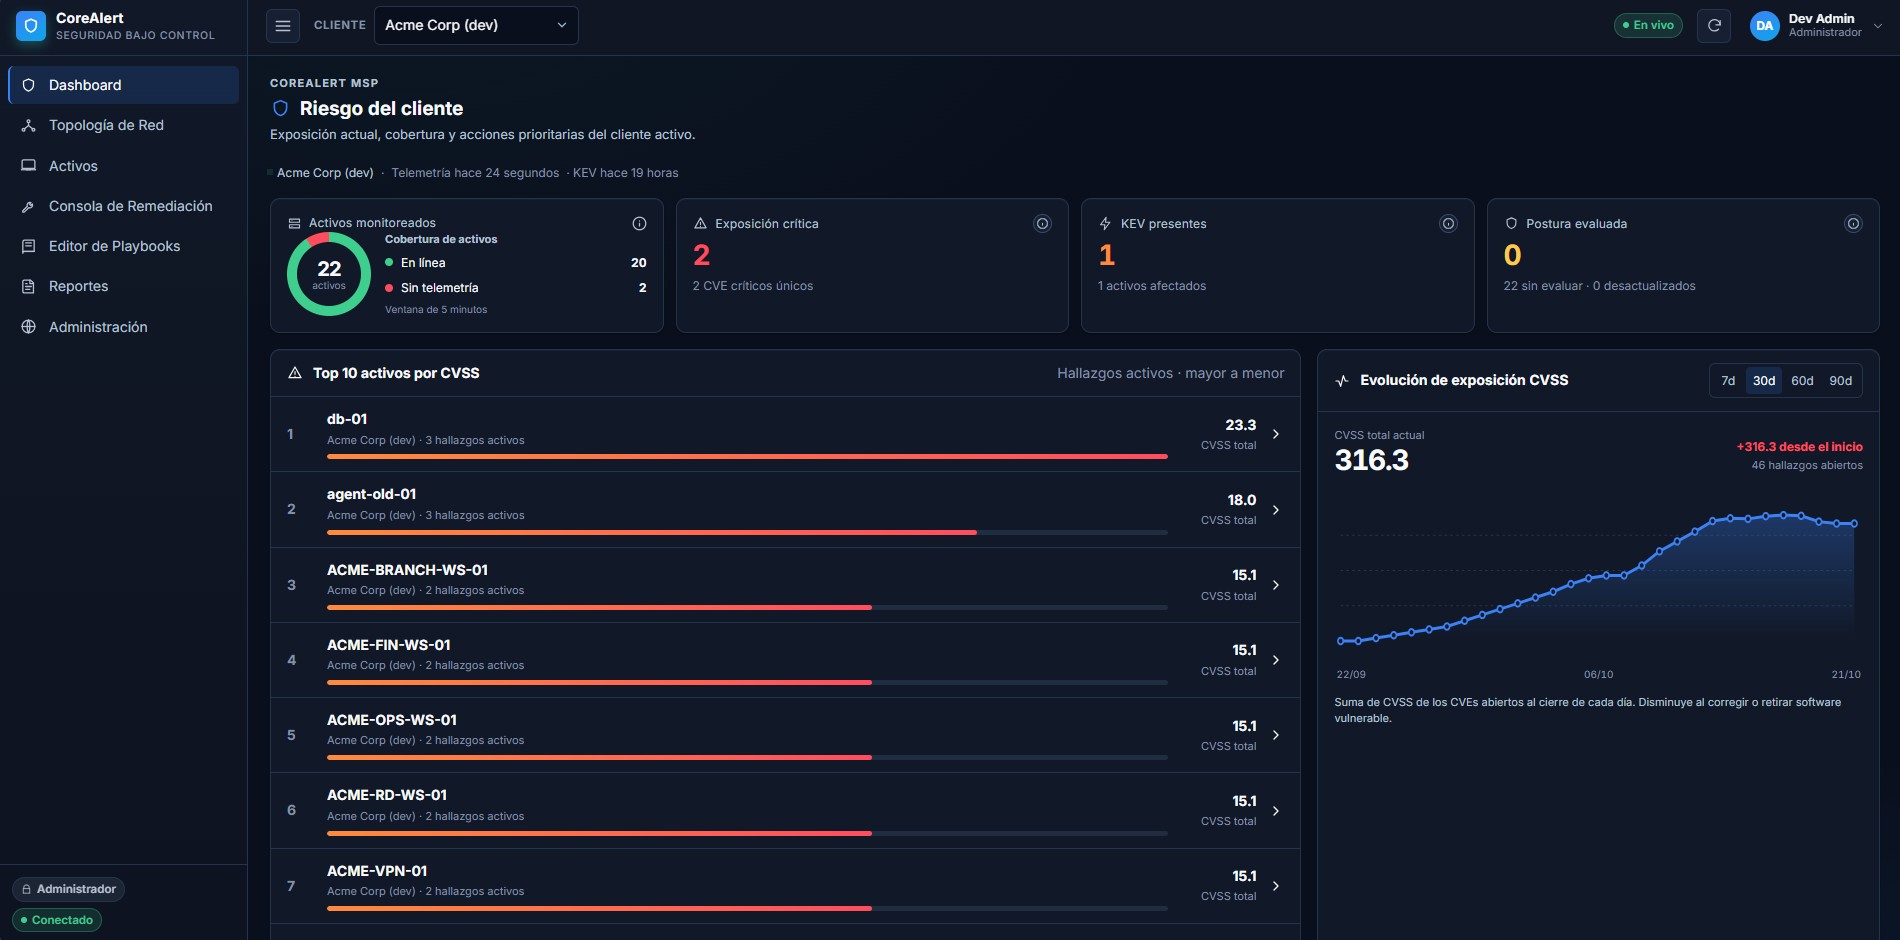Select the 30d chart range

pyautogui.click(x=1764, y=381)
